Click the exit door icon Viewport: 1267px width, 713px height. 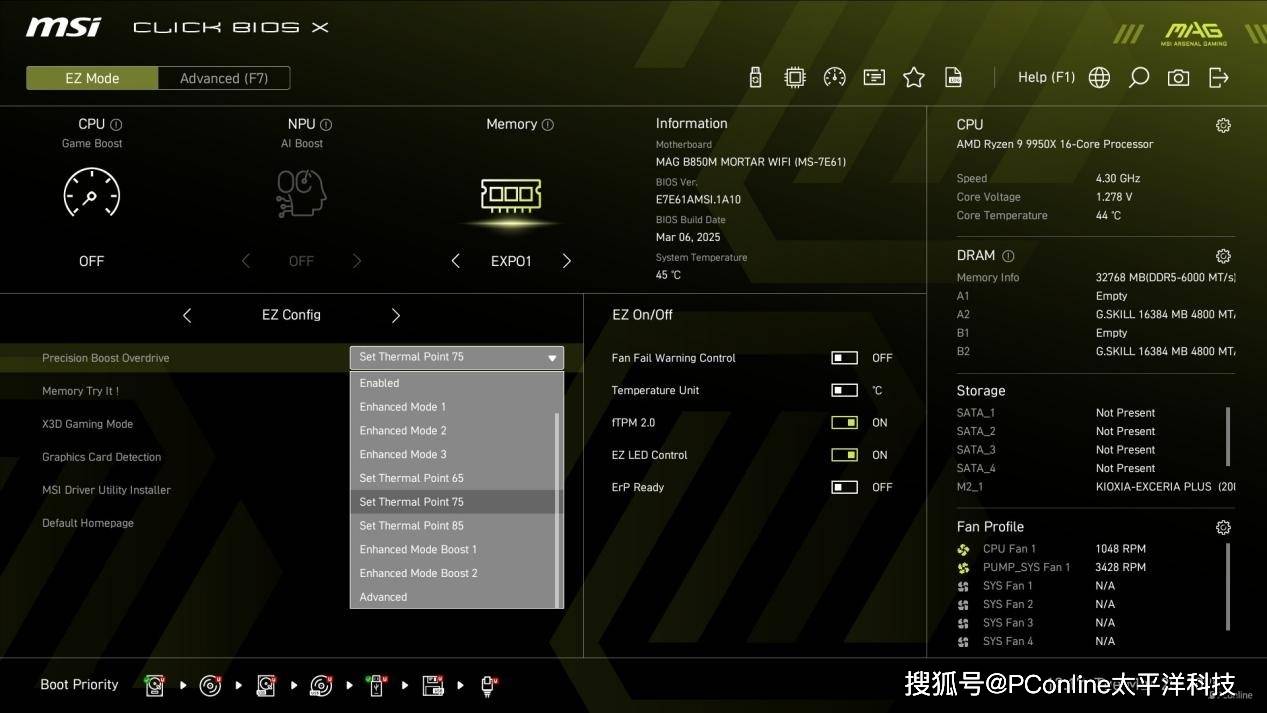pos(1219,77)
